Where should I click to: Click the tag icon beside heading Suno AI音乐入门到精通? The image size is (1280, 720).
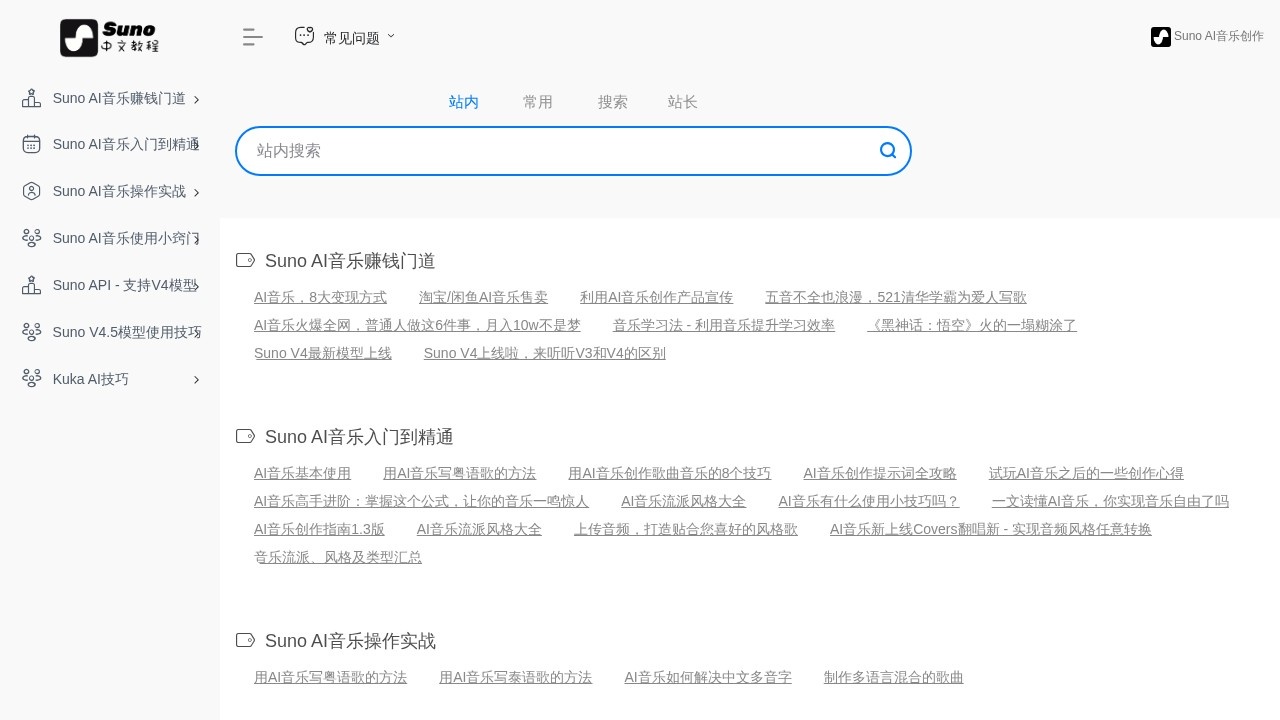click(245, 436)
